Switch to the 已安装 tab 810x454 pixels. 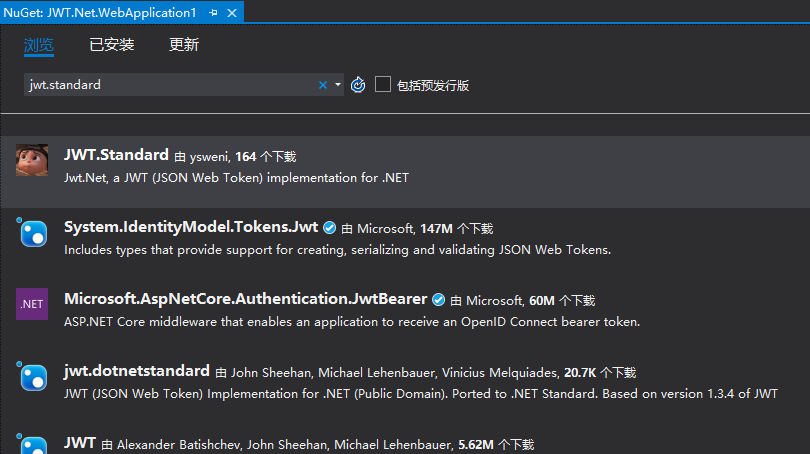(x=111, y=45)
